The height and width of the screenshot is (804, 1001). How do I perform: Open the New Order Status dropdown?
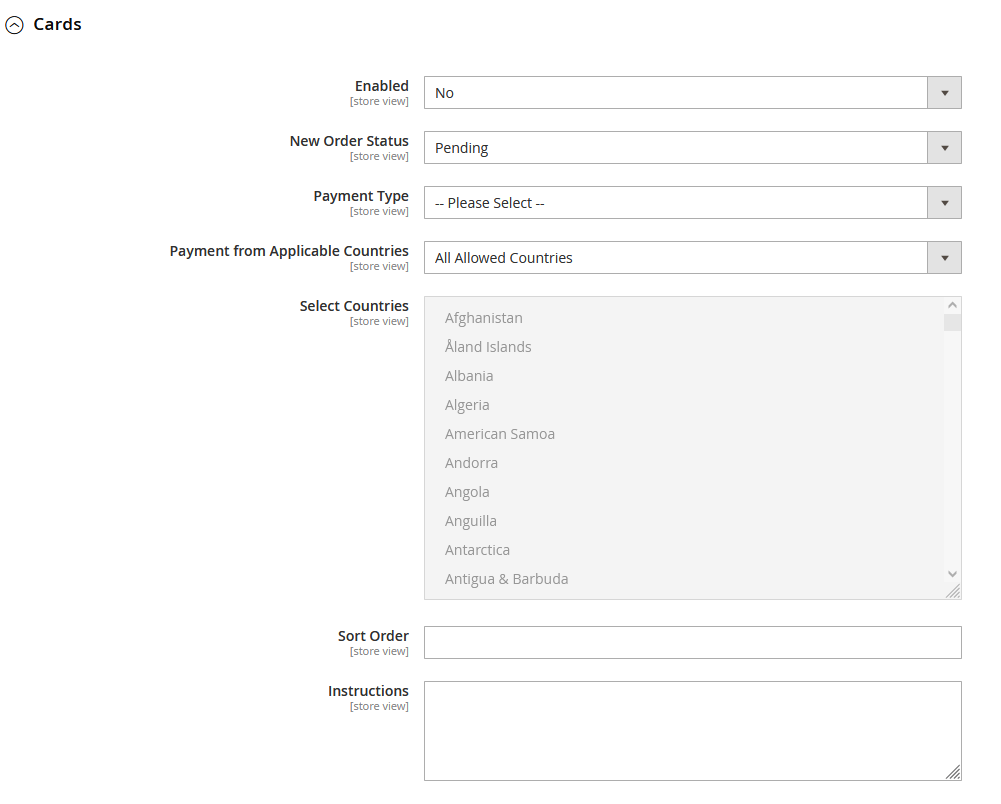692,148
